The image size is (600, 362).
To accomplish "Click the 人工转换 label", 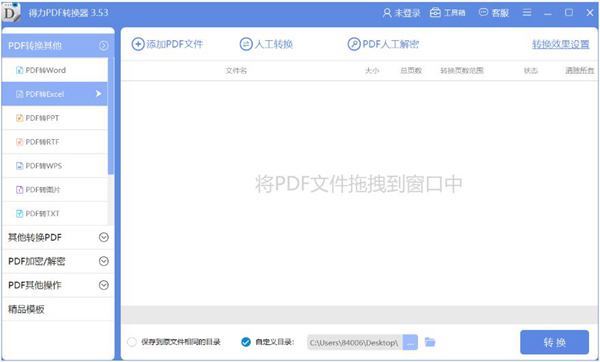I will [x=274, y=44].
